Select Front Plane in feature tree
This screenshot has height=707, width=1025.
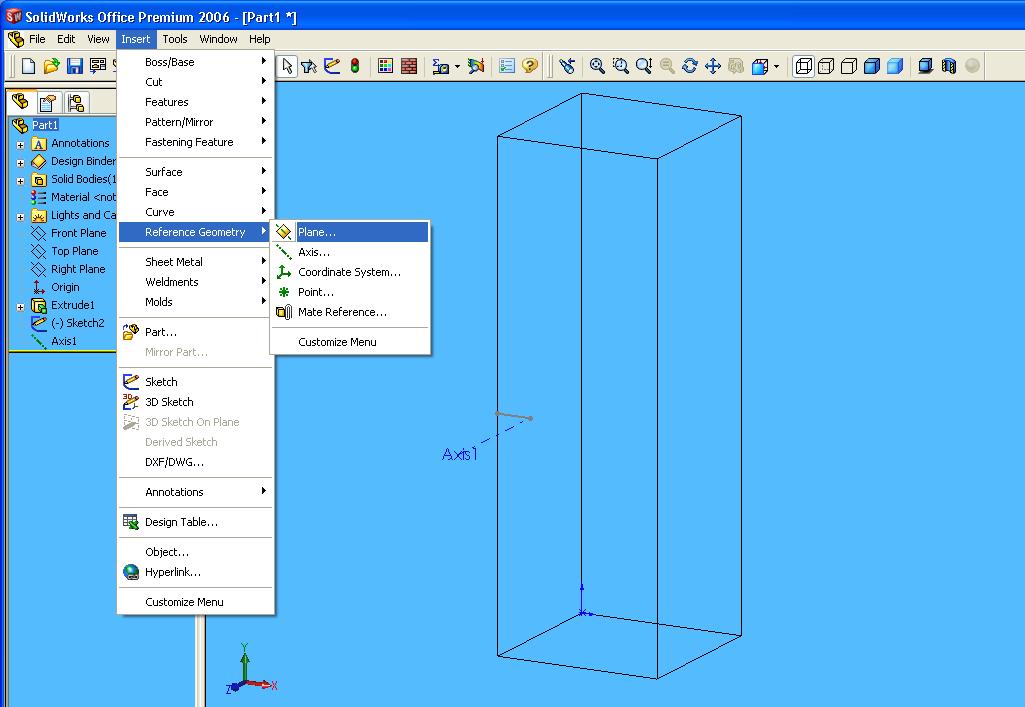click(x=78, y=233)
